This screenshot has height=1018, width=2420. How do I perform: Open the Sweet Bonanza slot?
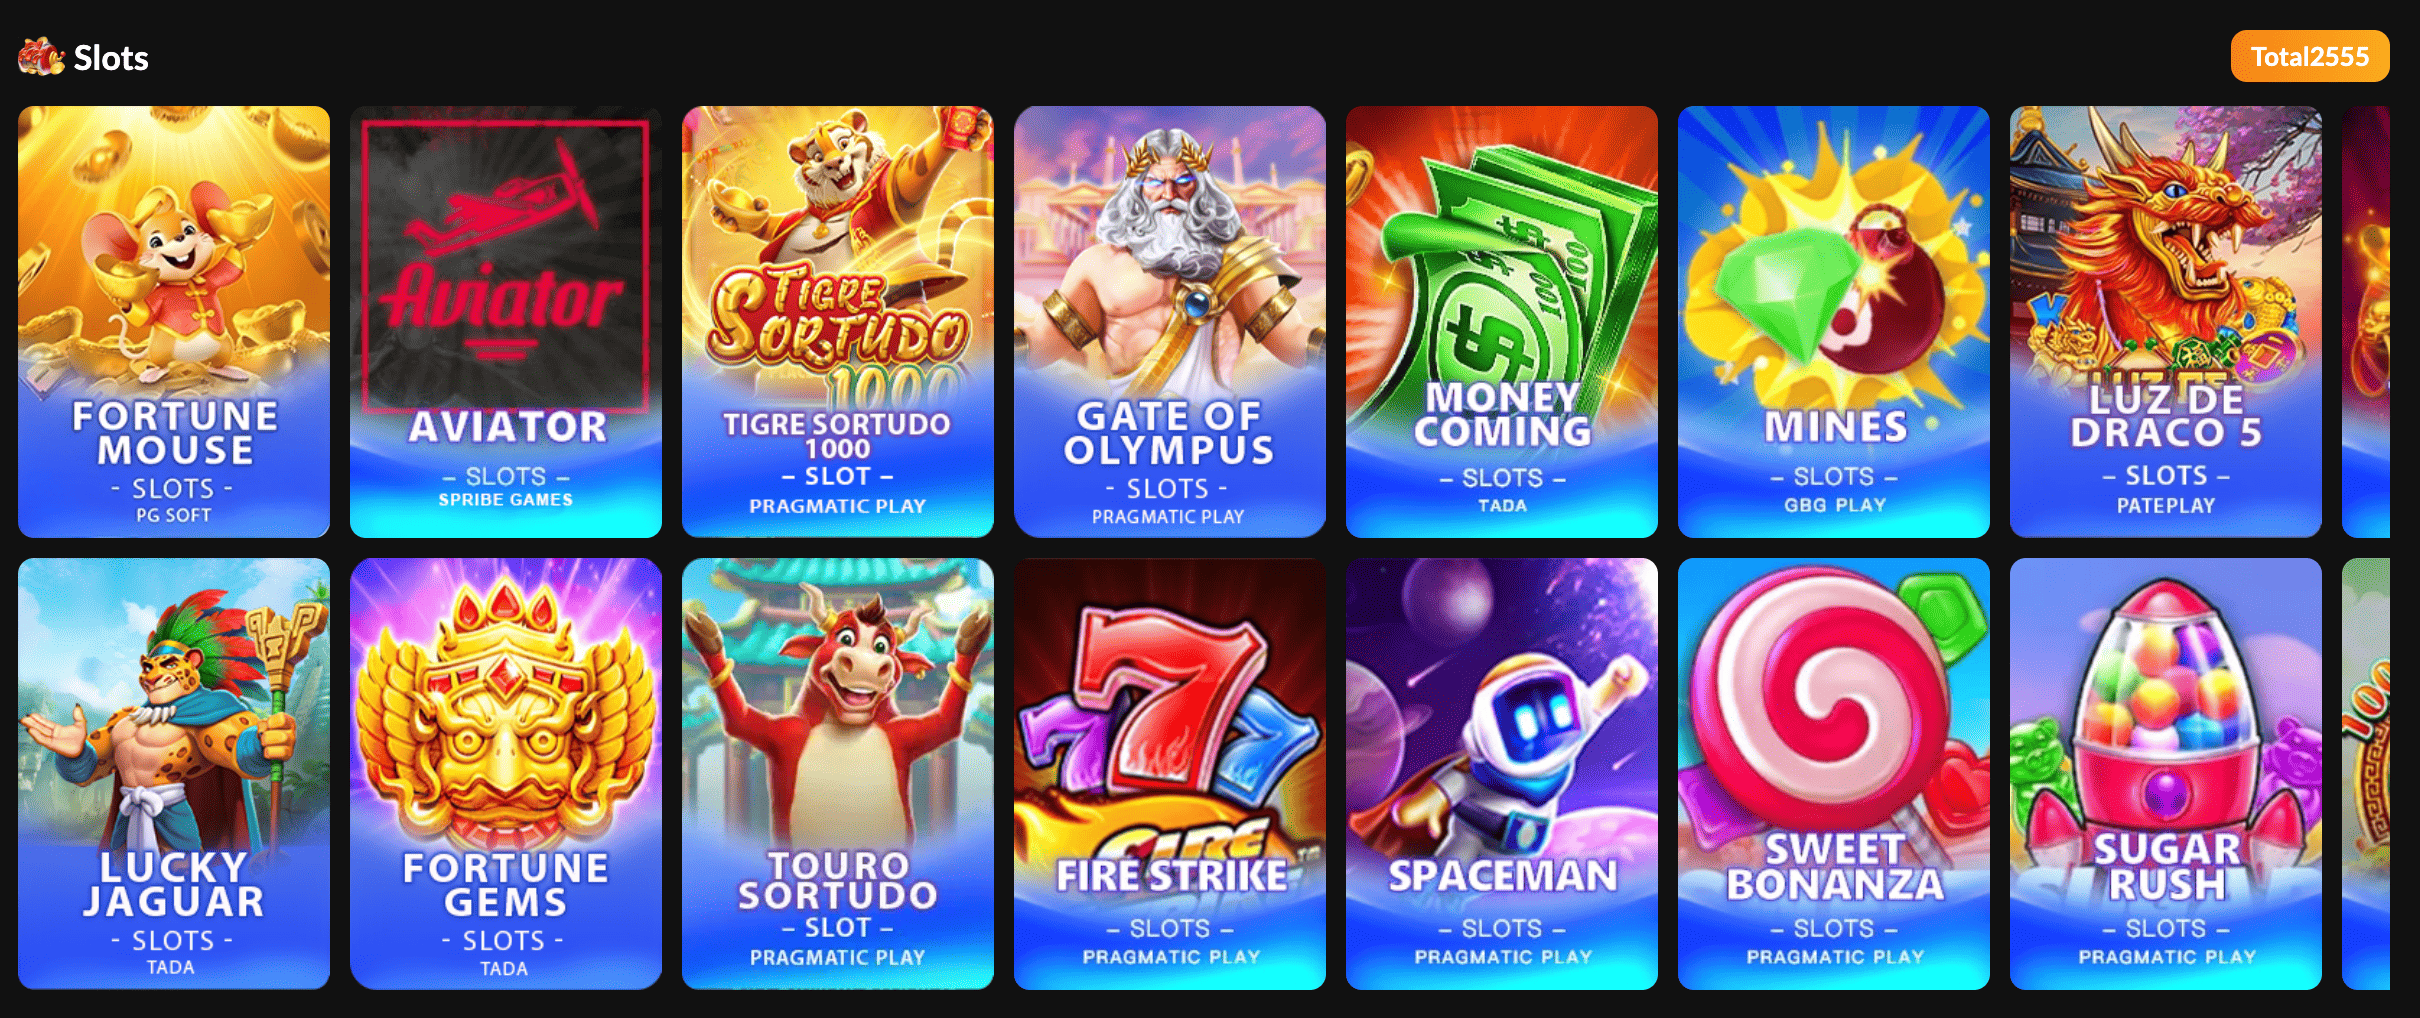click(1834, 774)
